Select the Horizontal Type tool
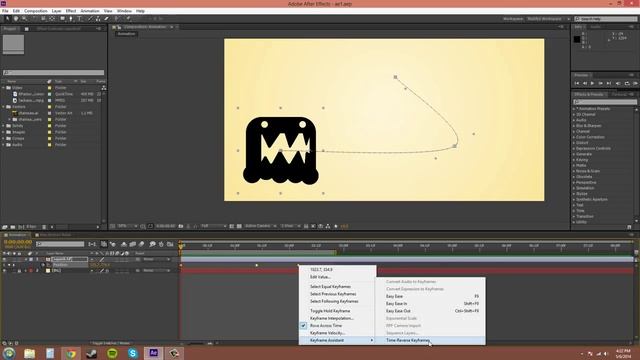 (x=80, y=18)
